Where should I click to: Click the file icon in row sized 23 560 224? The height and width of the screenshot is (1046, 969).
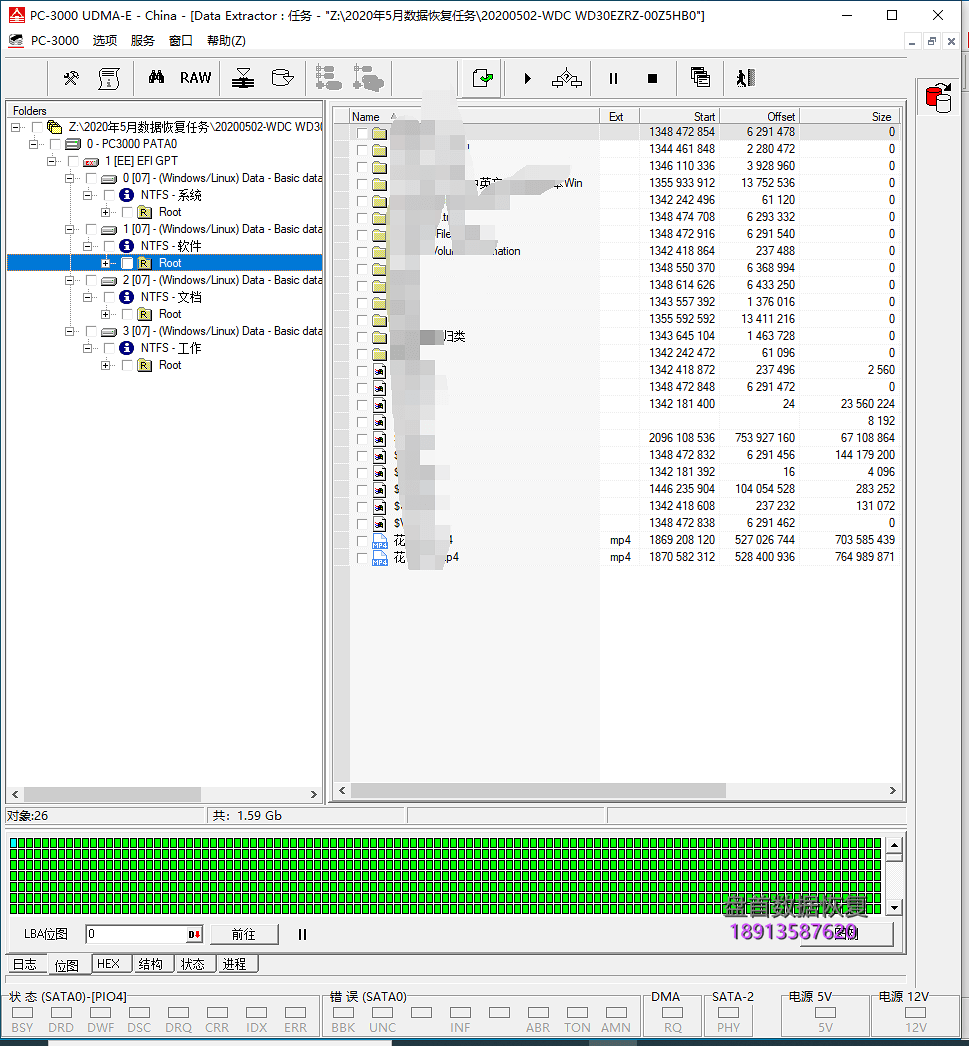point(379,405)
